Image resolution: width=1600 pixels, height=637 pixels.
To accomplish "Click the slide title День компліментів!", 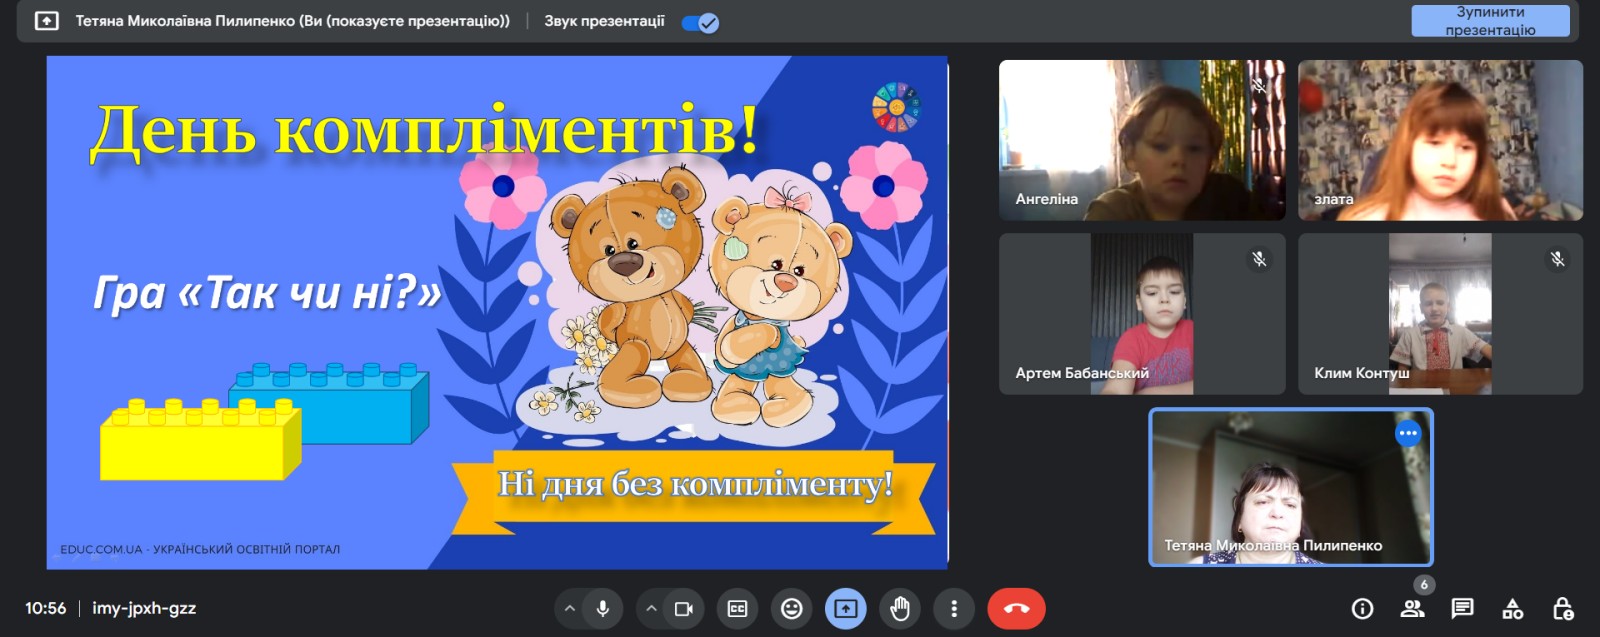I will (x=424, y=131).
